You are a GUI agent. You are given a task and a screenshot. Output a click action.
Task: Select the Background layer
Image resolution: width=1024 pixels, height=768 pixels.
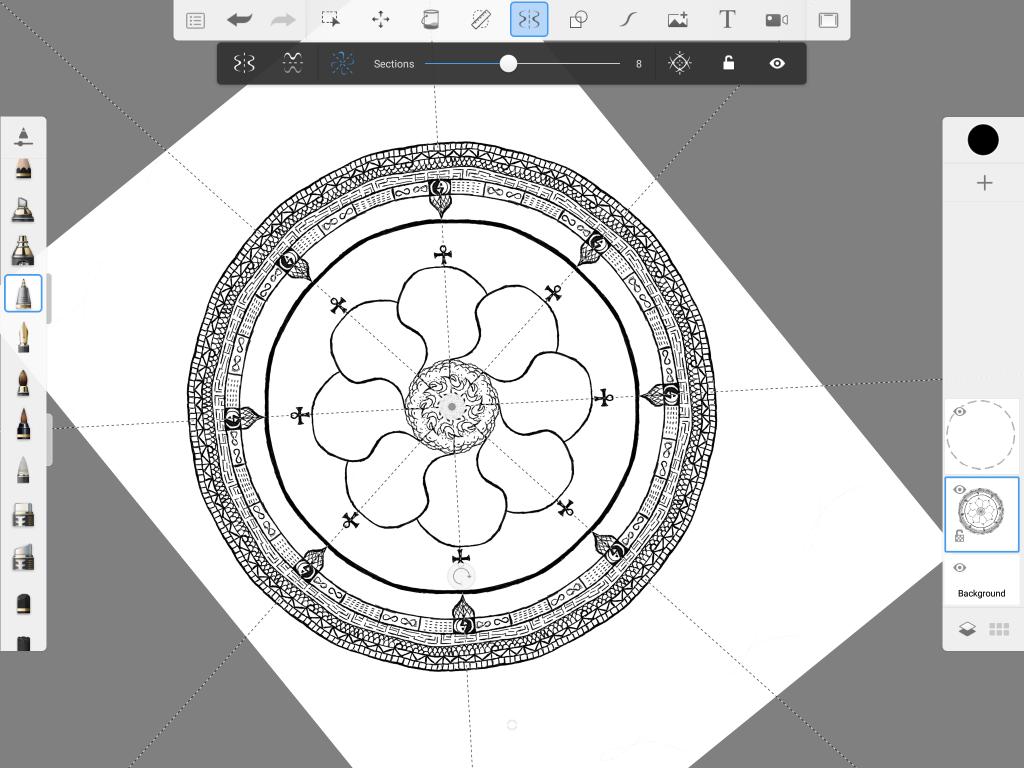click(981, 579)
